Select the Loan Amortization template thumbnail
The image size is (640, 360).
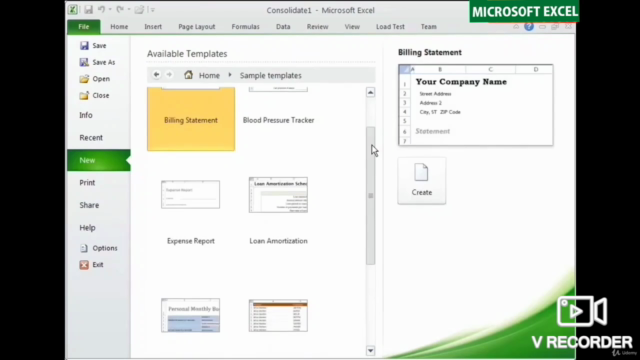click(278, 195)
